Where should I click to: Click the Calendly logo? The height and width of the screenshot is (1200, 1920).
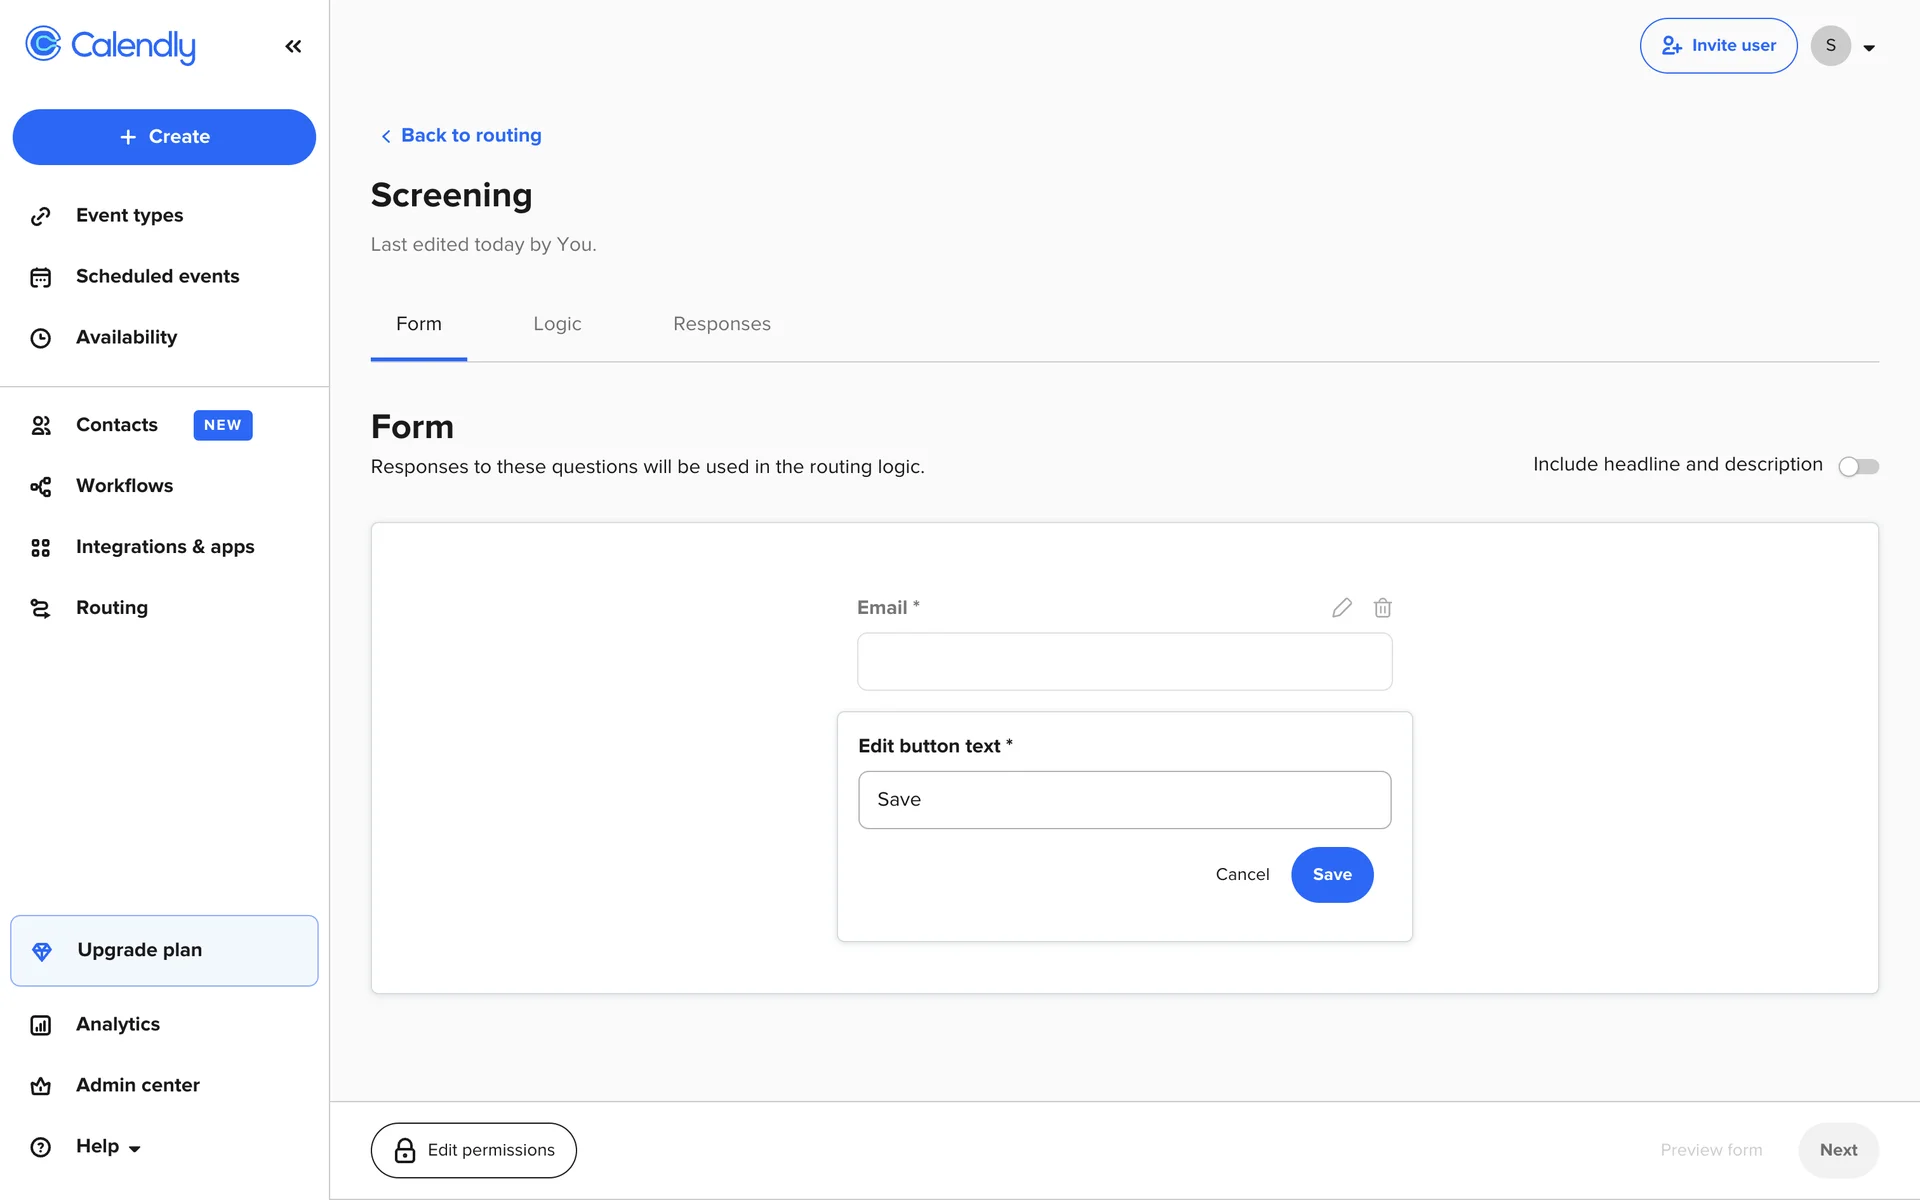[x=111, y=45]
